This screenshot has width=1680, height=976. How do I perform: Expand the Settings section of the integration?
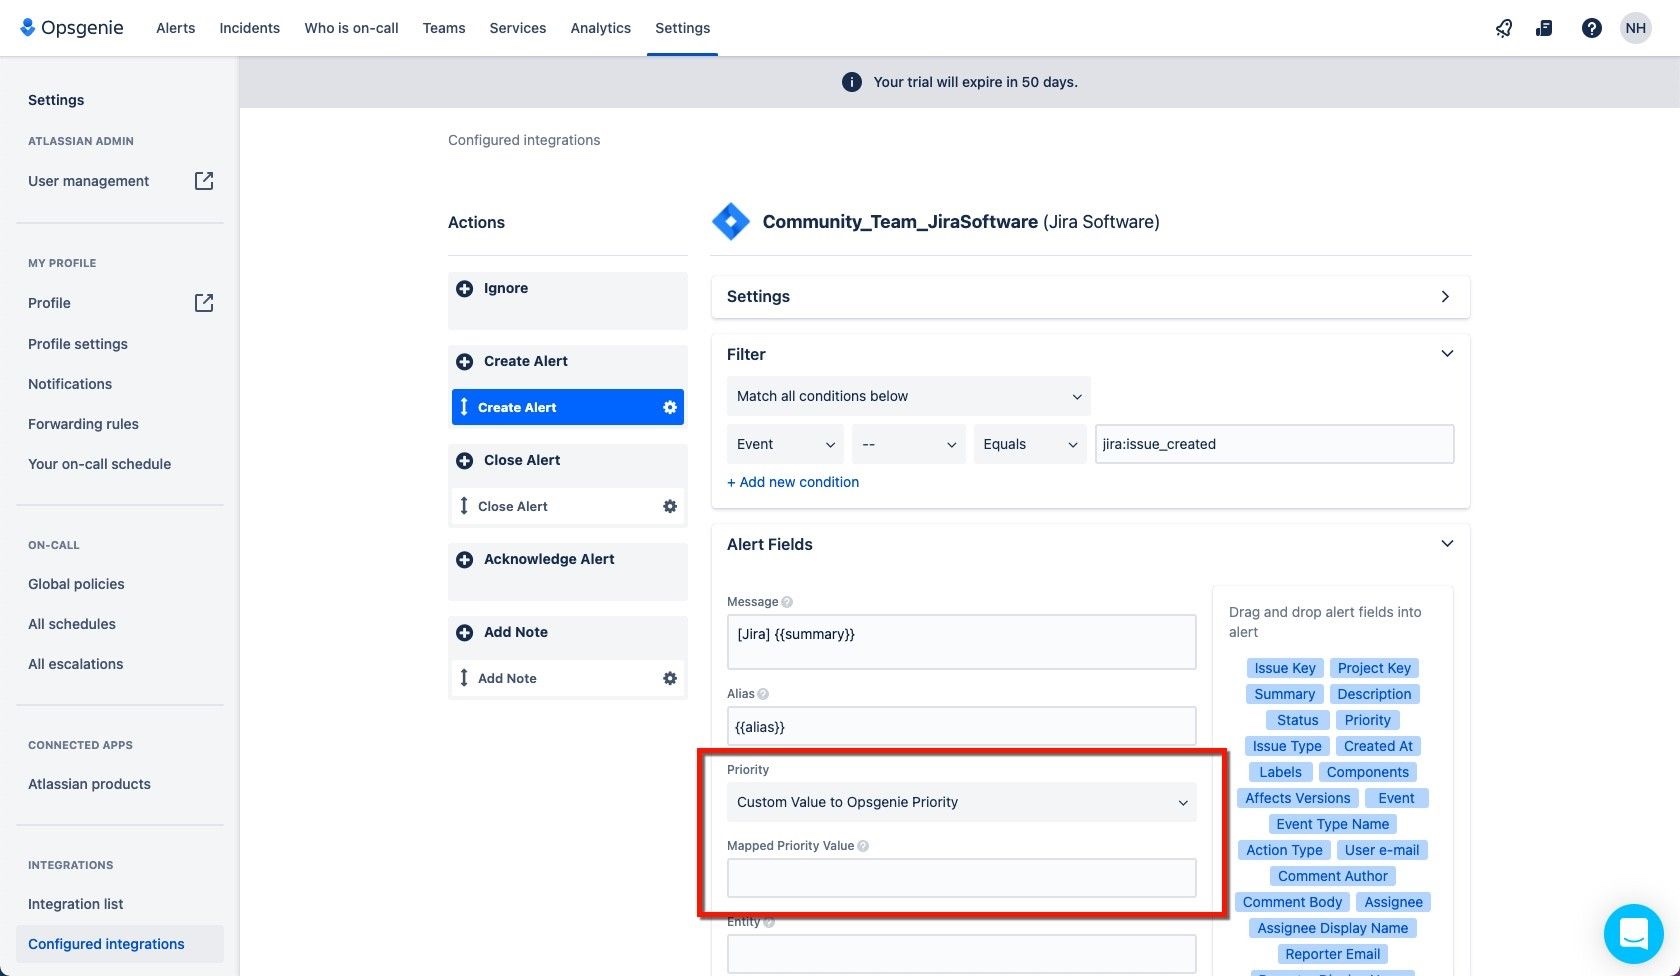click(x=1445, y=296)
